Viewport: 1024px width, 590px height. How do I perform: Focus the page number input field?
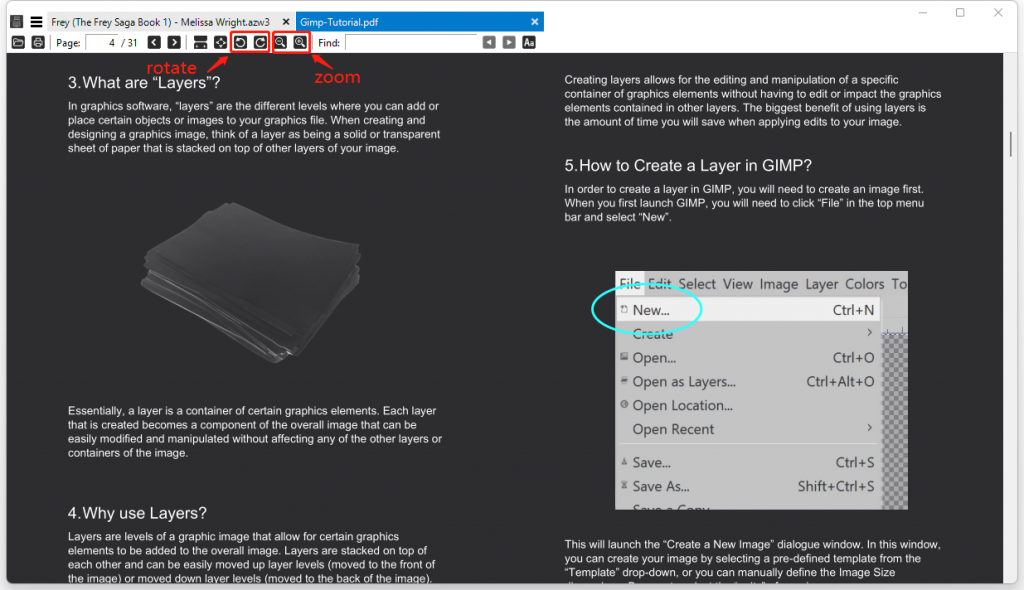[101, 43]
